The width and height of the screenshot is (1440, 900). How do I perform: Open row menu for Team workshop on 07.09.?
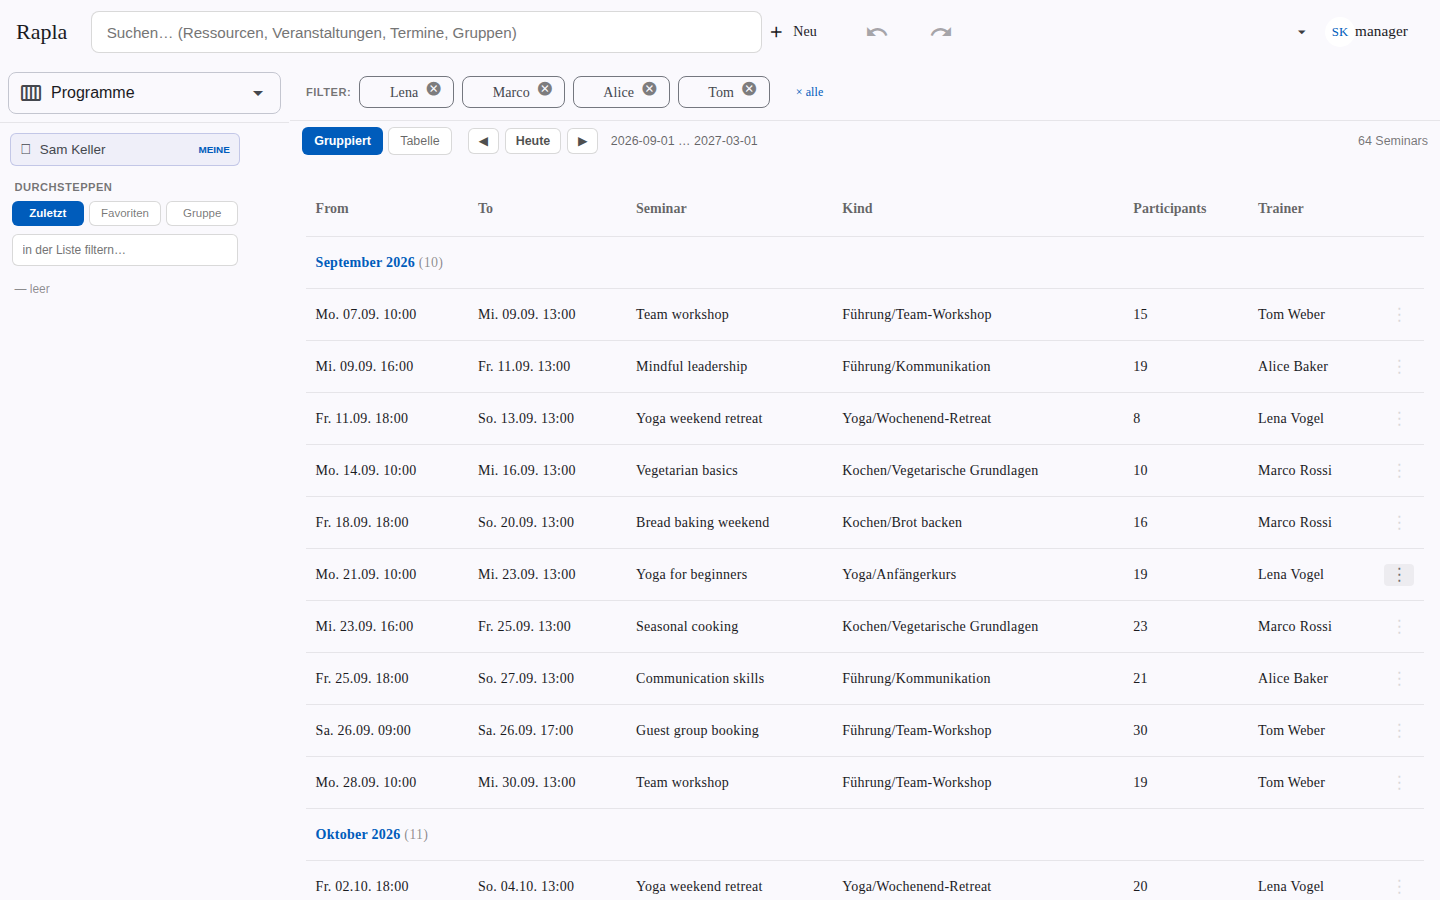(1399, 314)
